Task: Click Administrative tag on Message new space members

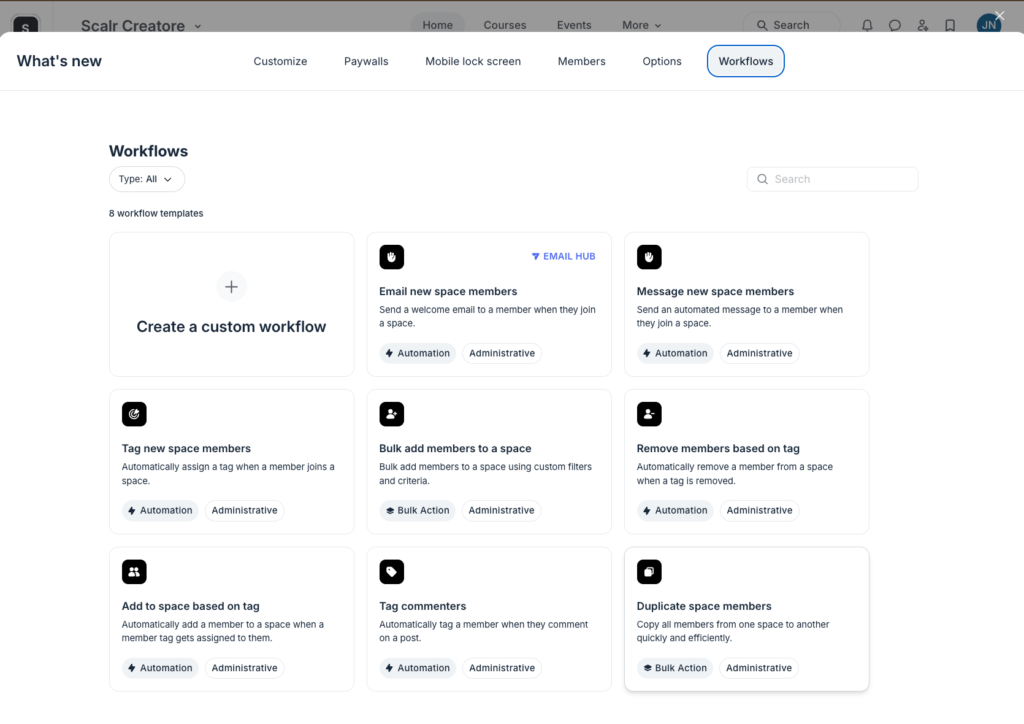Action: [x=759, y=353]
